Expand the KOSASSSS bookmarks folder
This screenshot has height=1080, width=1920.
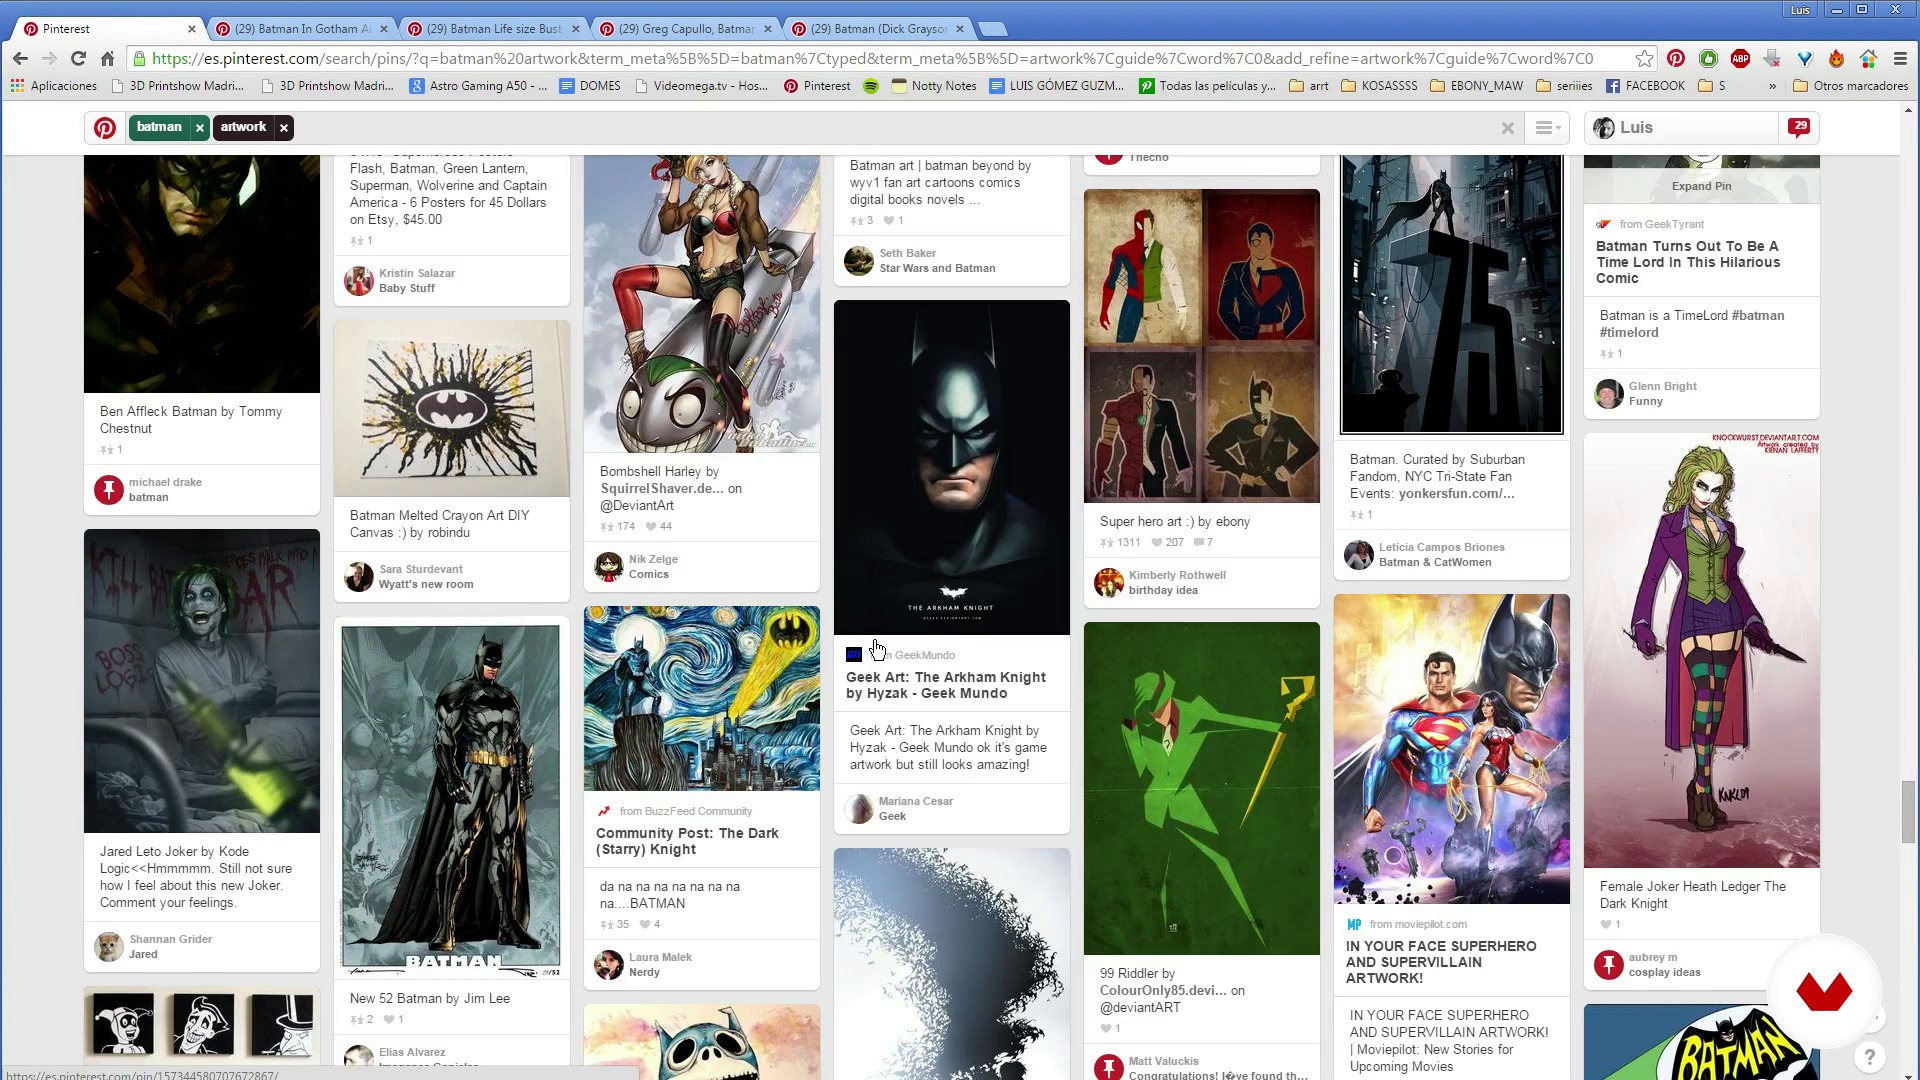click(x=1379, y=86)
